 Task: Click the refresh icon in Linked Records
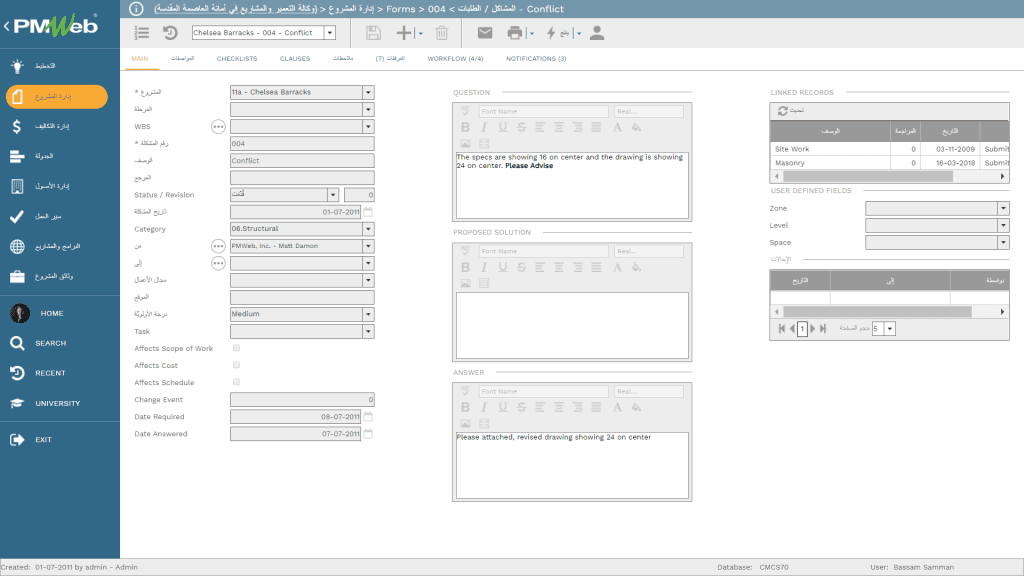(782, 110)
